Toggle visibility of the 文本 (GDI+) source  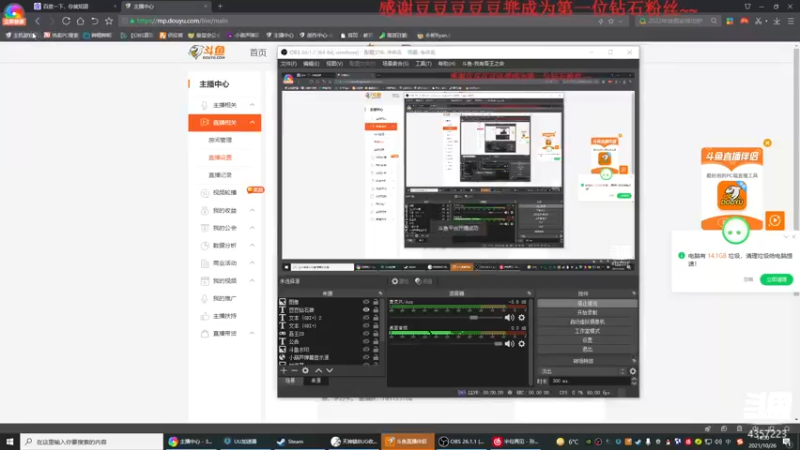[x=366, y=326]
